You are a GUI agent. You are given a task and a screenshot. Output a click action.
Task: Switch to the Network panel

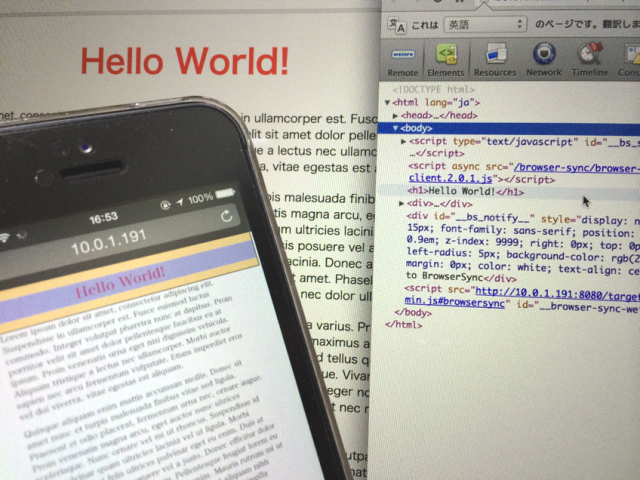coord(544,57)
